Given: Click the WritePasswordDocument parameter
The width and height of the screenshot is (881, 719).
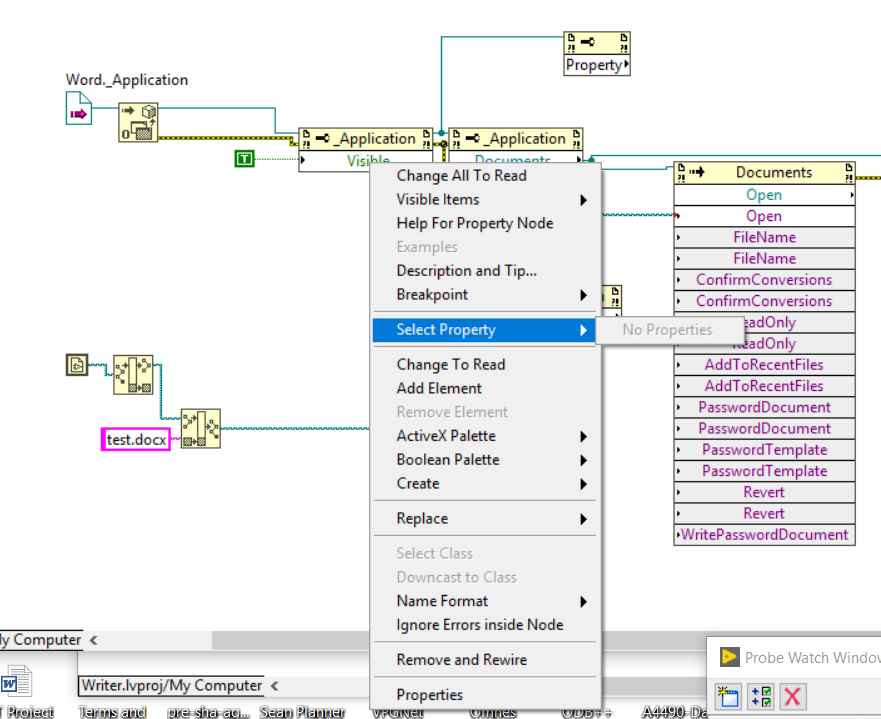Looking at the screenshot, I should (764, 535).
